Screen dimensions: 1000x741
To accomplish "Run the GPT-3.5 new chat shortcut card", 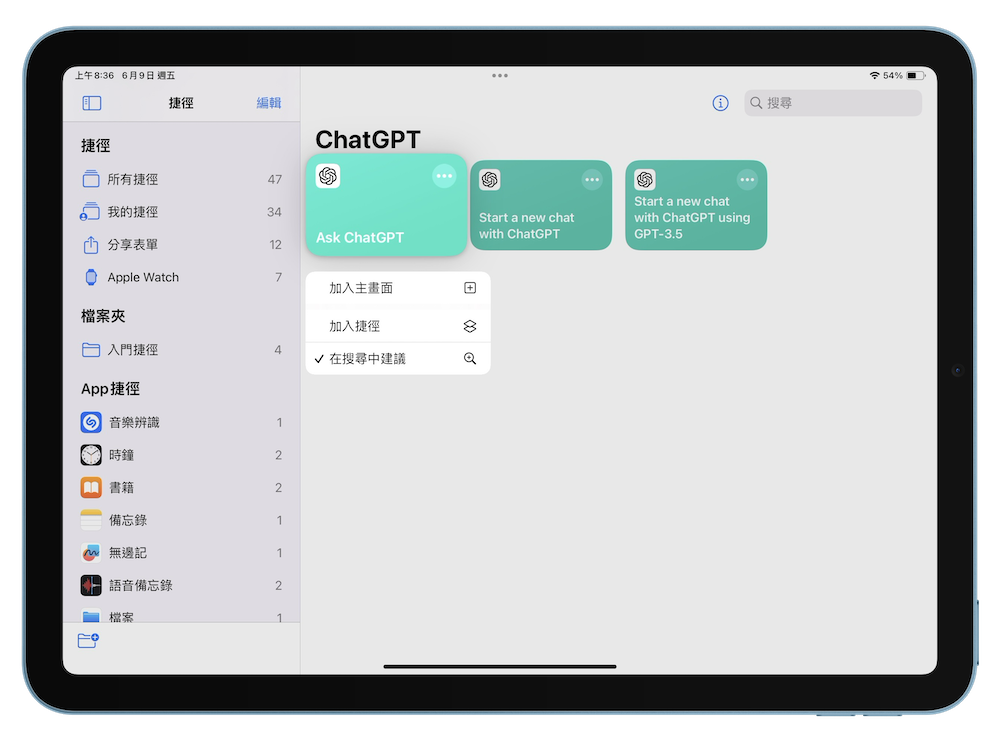I will tap(696, 205).
